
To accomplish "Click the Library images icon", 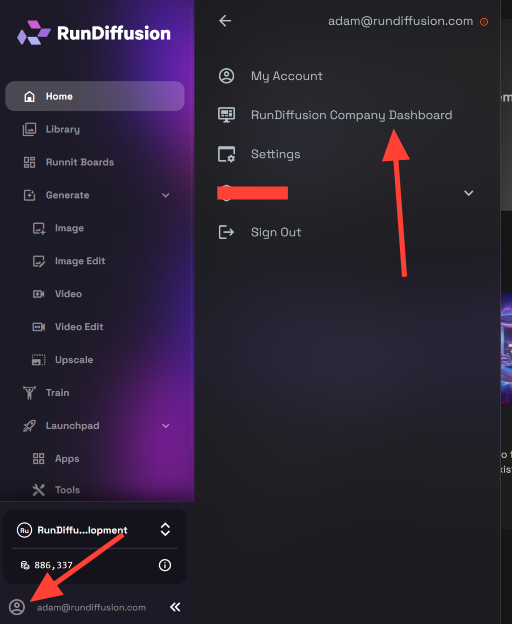I will pyautogui.click(x=29, y=129).
